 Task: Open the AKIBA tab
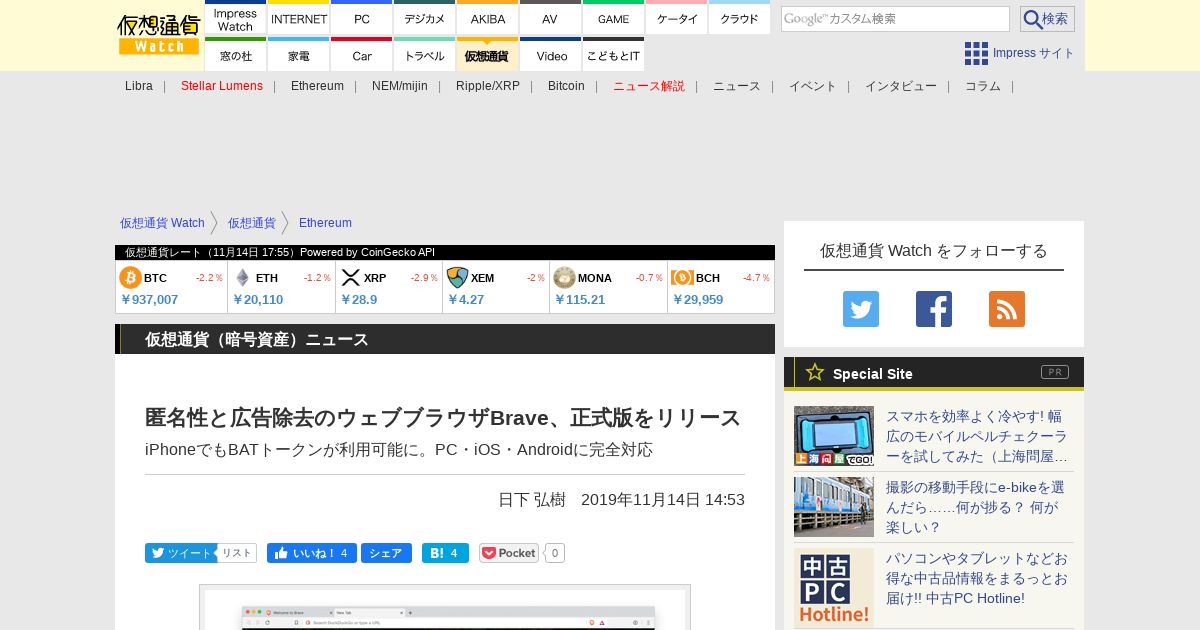click(488, 19)
